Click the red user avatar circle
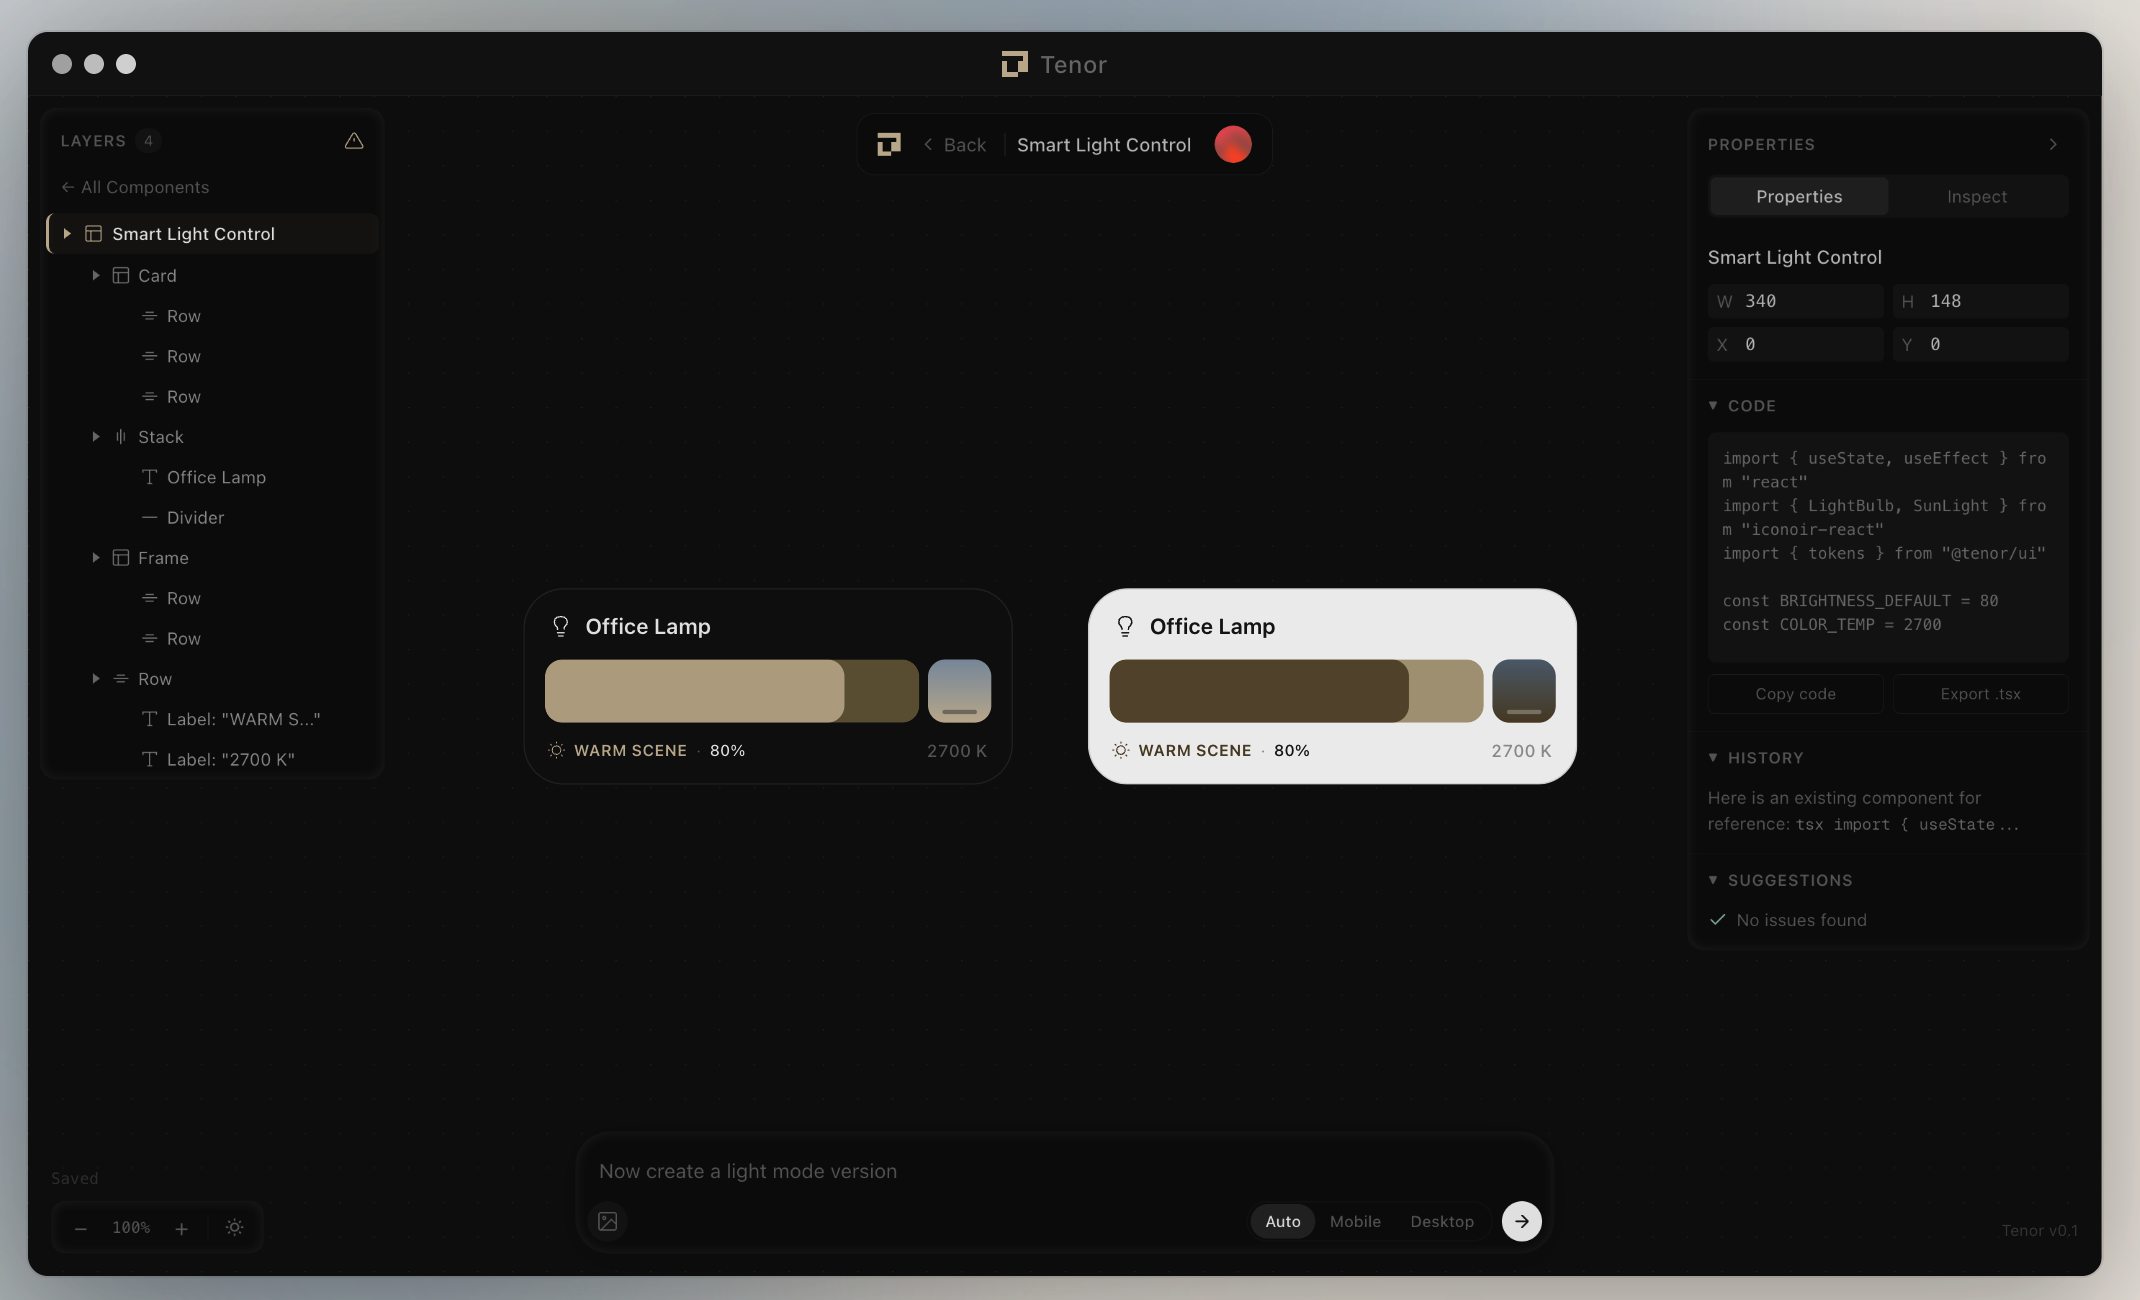The width and height of the screenshot is (2140, 1300). click(x=1232, y=145)
